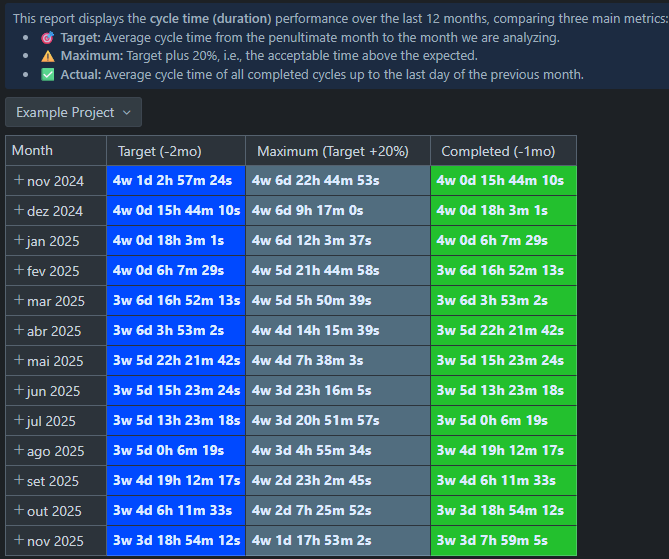This screenshot has height=559, width=669.
Task: Click the Maximum (Target +20%) header
Action: tap(332, 151)
